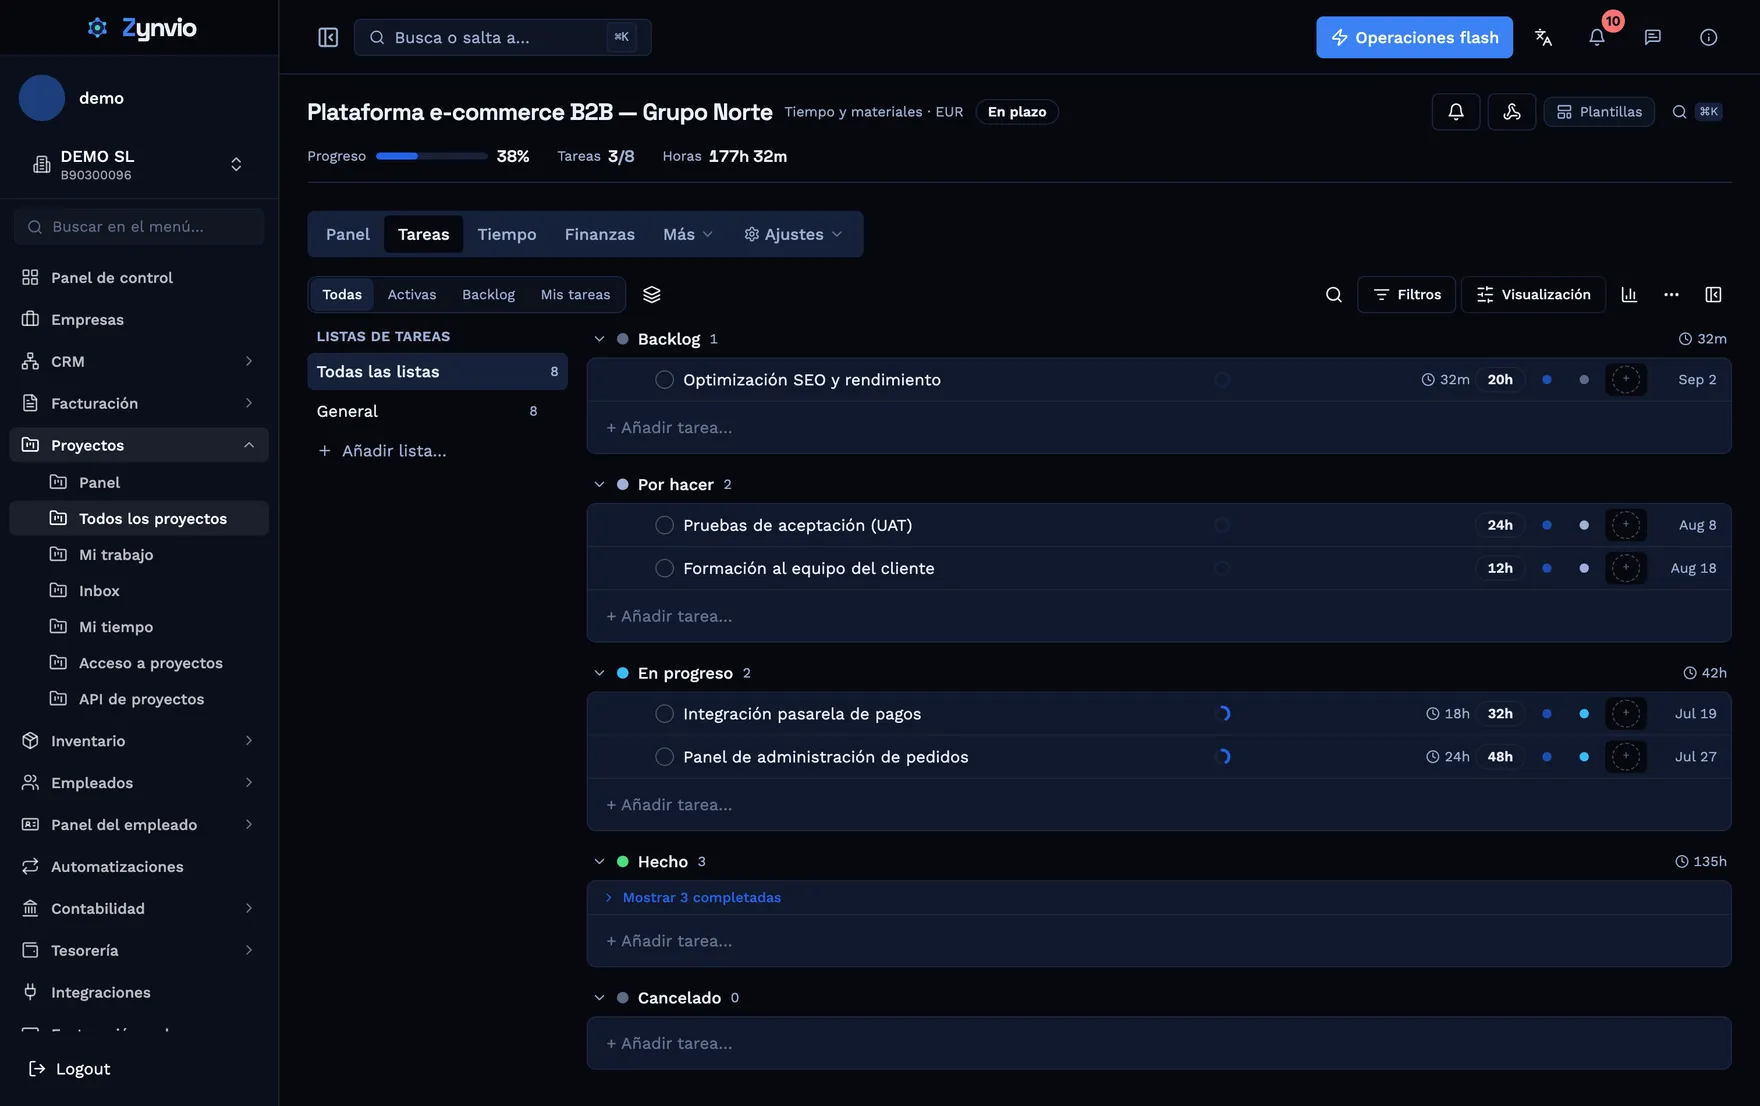Open the task search magnifier icon
Screen dimensions: 1760x1106
[1334, 295]
